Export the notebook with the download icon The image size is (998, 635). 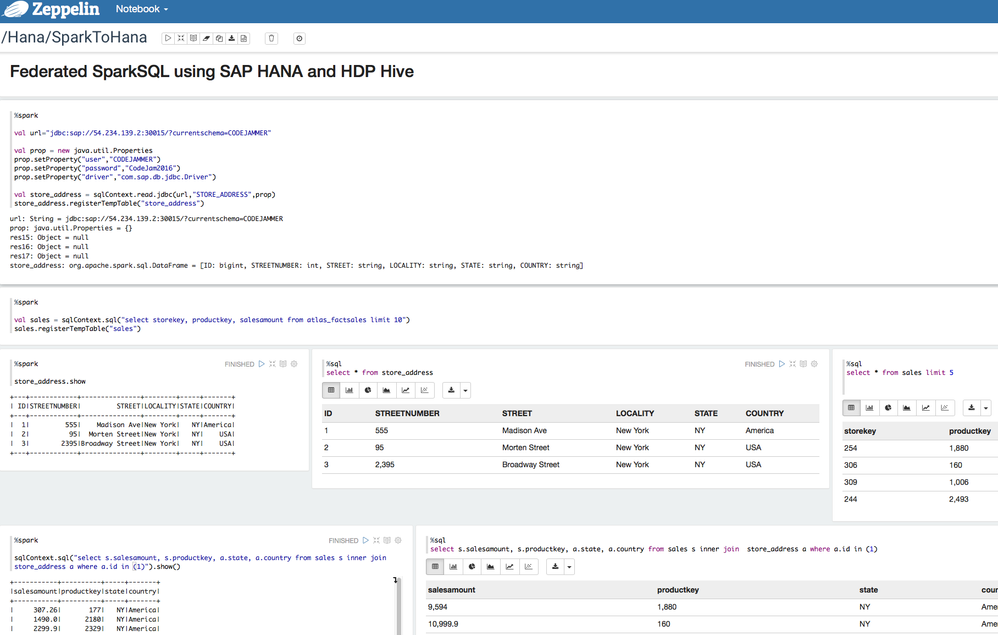232,38
